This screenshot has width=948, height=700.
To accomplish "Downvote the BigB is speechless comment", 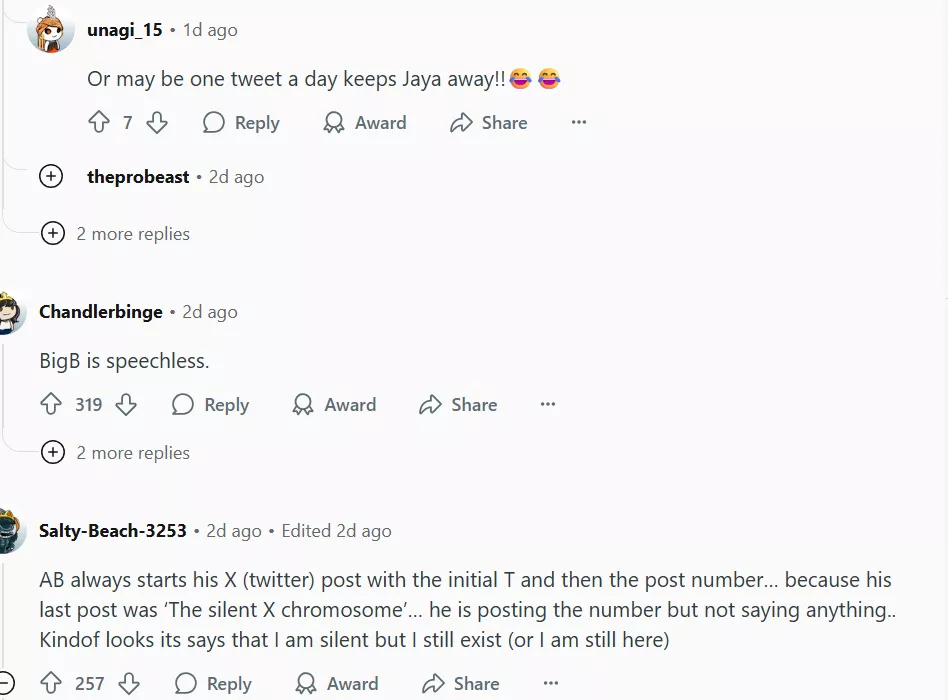I will click(126, 405).
